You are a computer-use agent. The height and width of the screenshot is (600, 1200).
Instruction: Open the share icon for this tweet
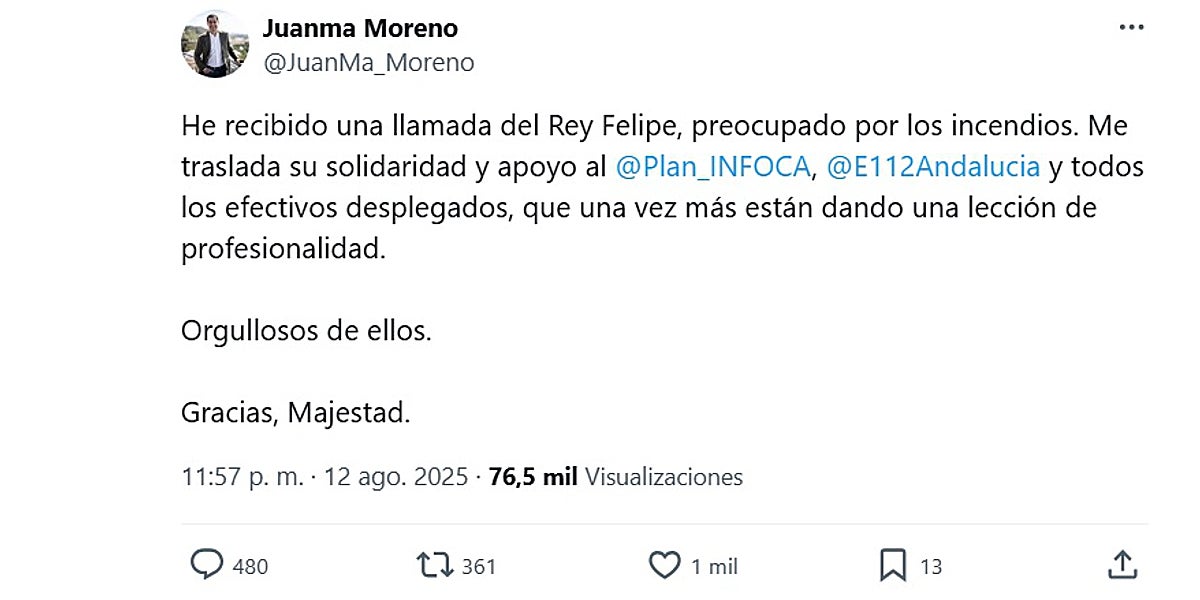click(1123, 566)
